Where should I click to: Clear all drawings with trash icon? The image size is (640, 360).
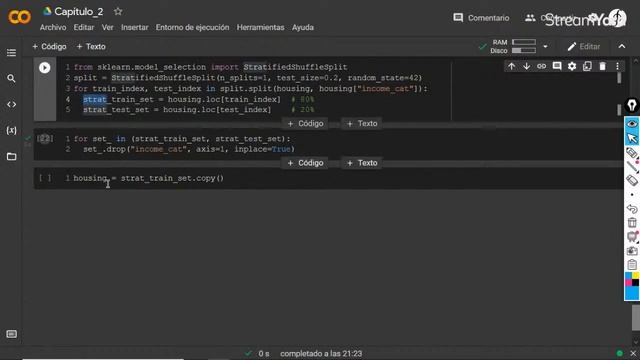pyautogui.click(x=632, y=222)
